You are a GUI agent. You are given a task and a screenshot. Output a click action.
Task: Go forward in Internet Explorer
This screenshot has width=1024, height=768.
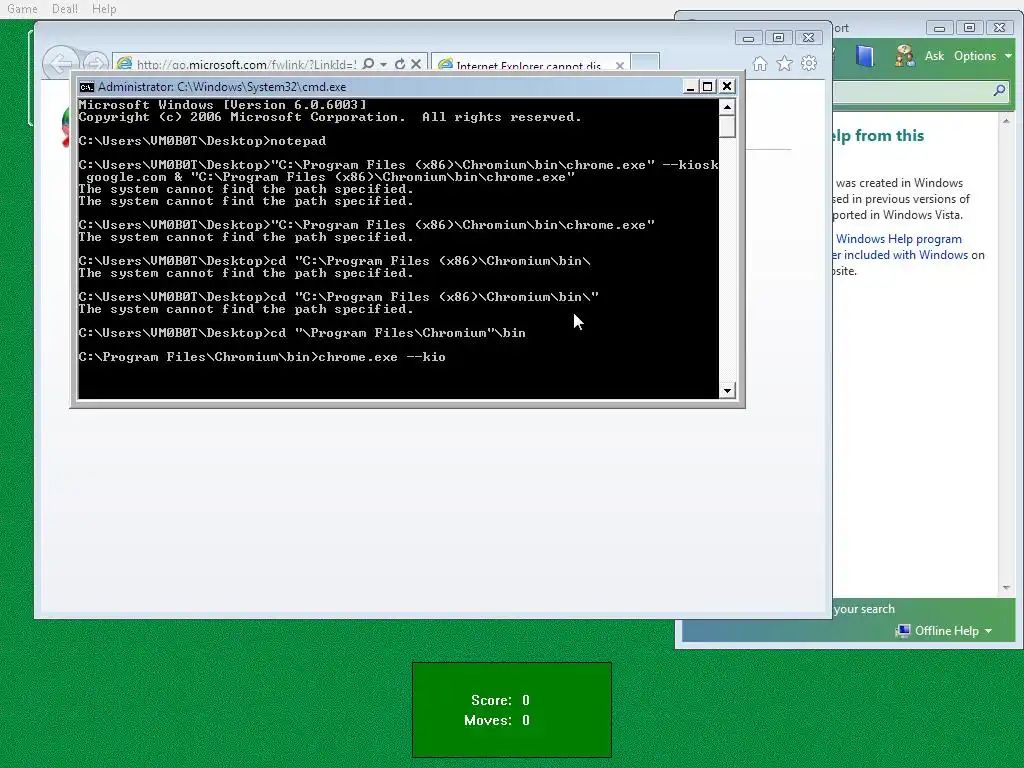pyautogui.click(x=96, y=63)
